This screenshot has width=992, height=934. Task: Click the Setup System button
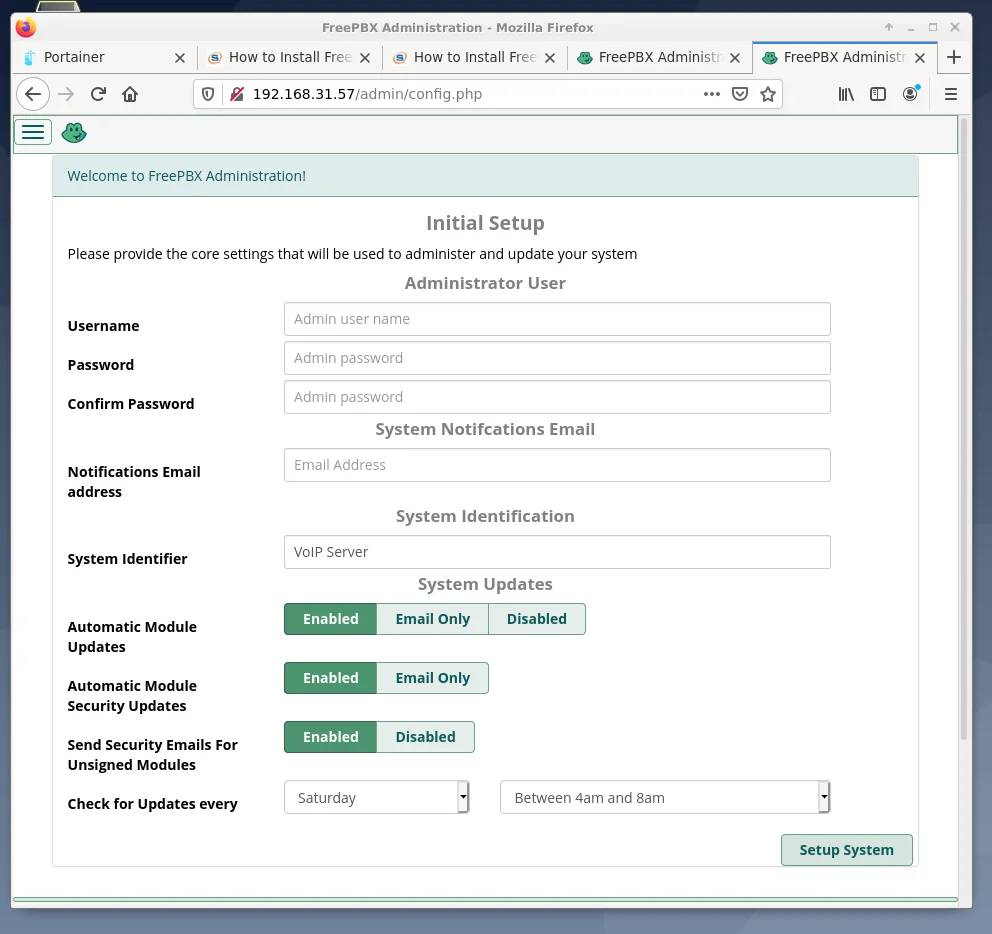pos(846,849)
